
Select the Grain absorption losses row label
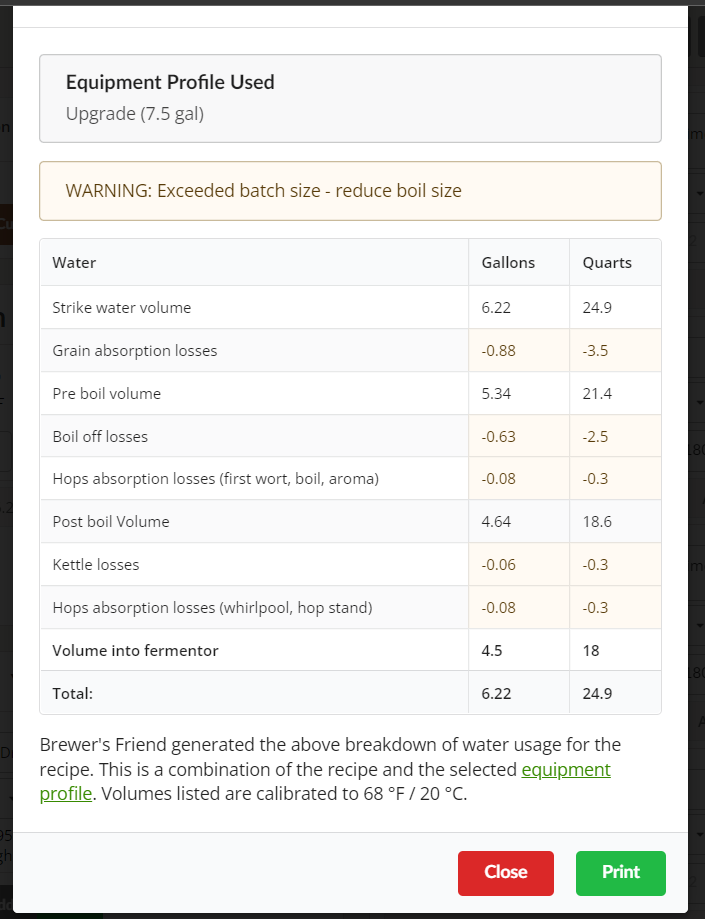click(134, 351)
